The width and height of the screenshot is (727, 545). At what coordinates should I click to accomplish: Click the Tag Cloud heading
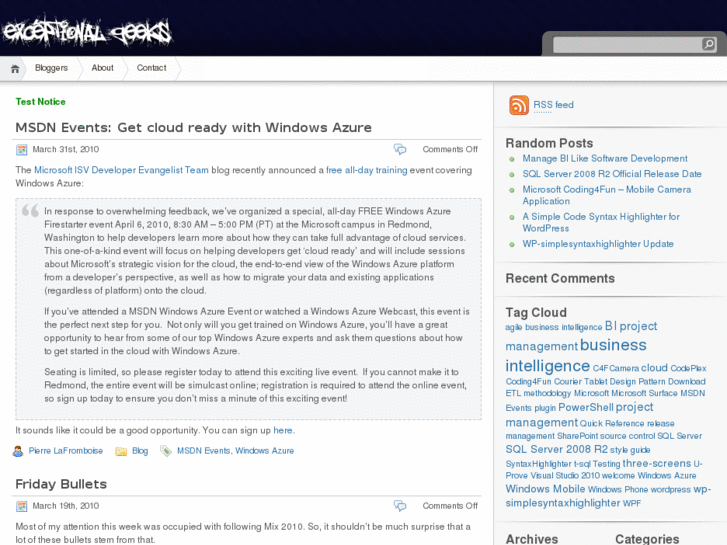[x=536, y=313]
